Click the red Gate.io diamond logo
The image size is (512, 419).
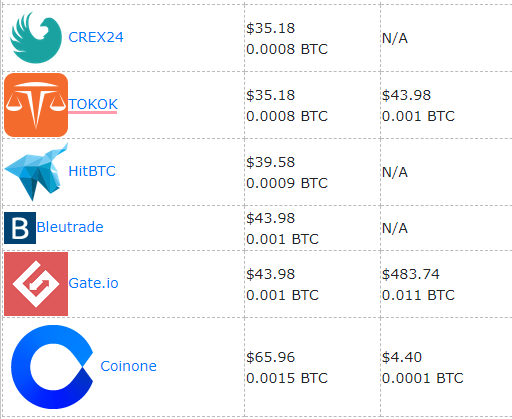36,284
